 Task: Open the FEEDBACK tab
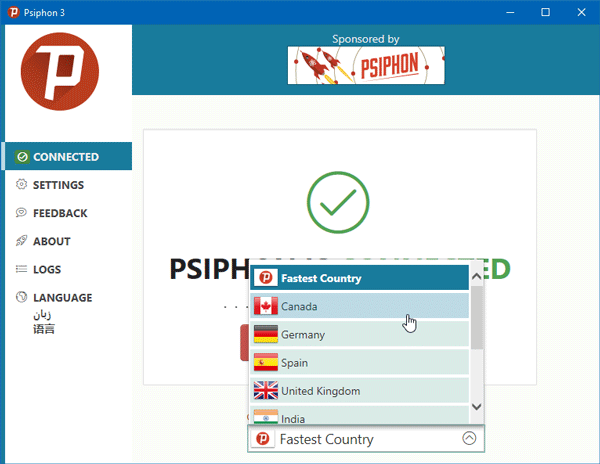point(68,213)
